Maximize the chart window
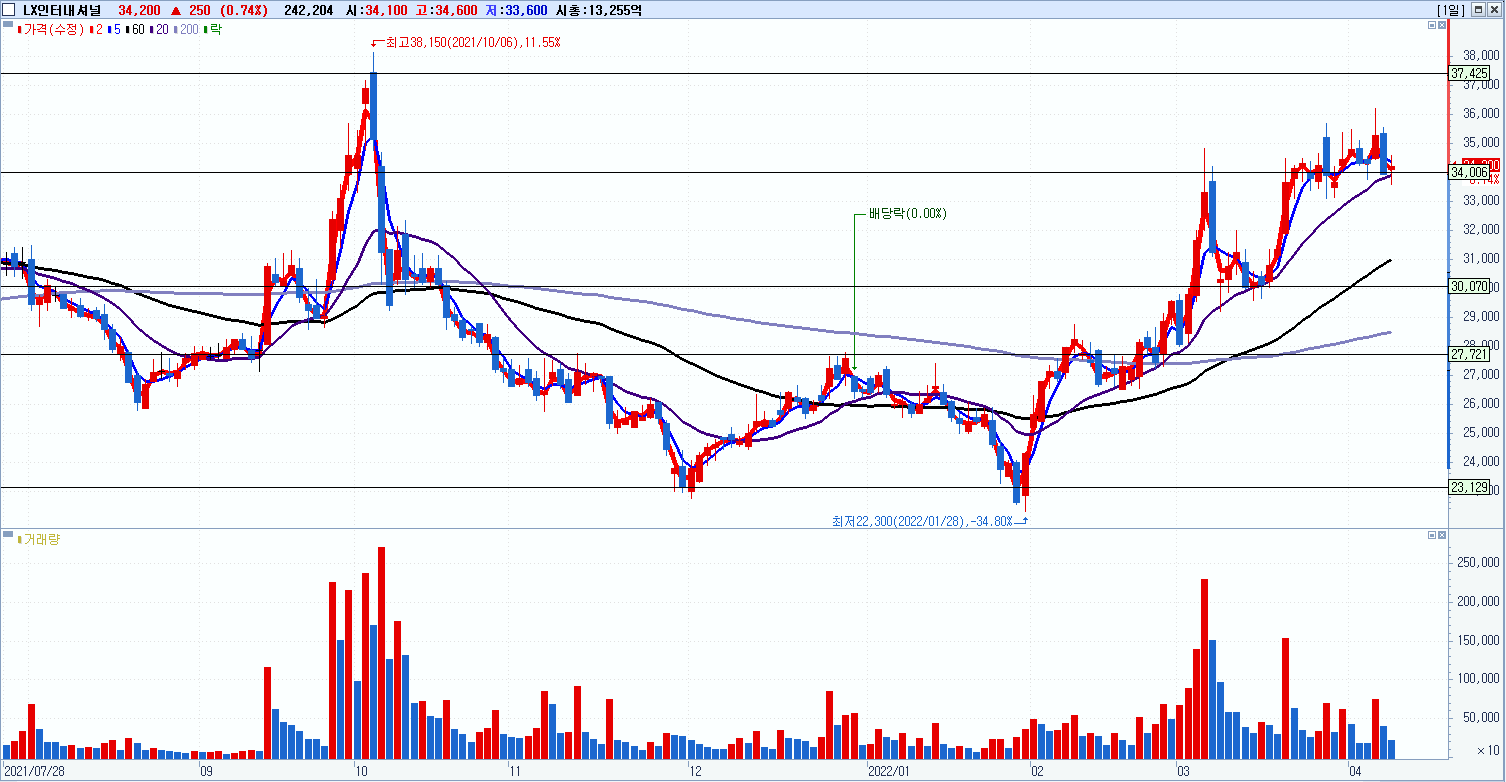 tap(1480, 9)
